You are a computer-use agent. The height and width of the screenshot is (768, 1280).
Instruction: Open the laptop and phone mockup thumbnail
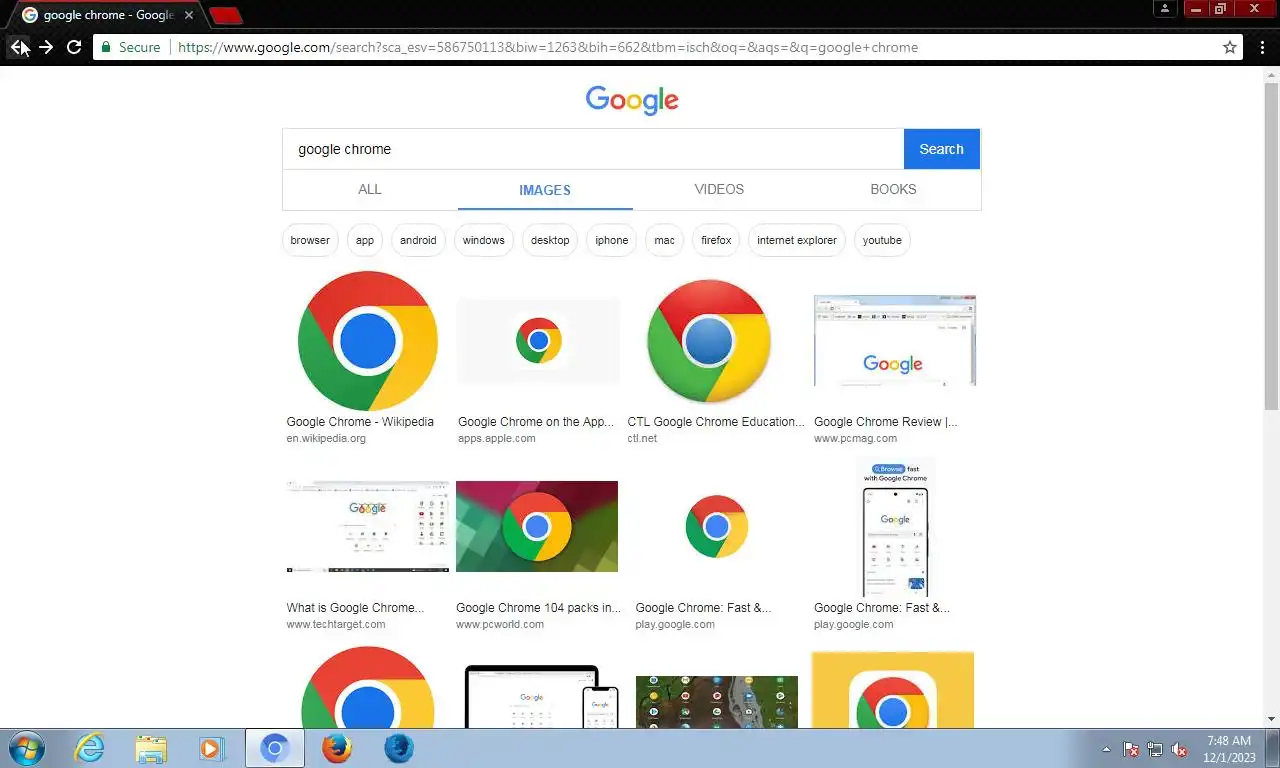pyautogui.click(x=541, y=697)
